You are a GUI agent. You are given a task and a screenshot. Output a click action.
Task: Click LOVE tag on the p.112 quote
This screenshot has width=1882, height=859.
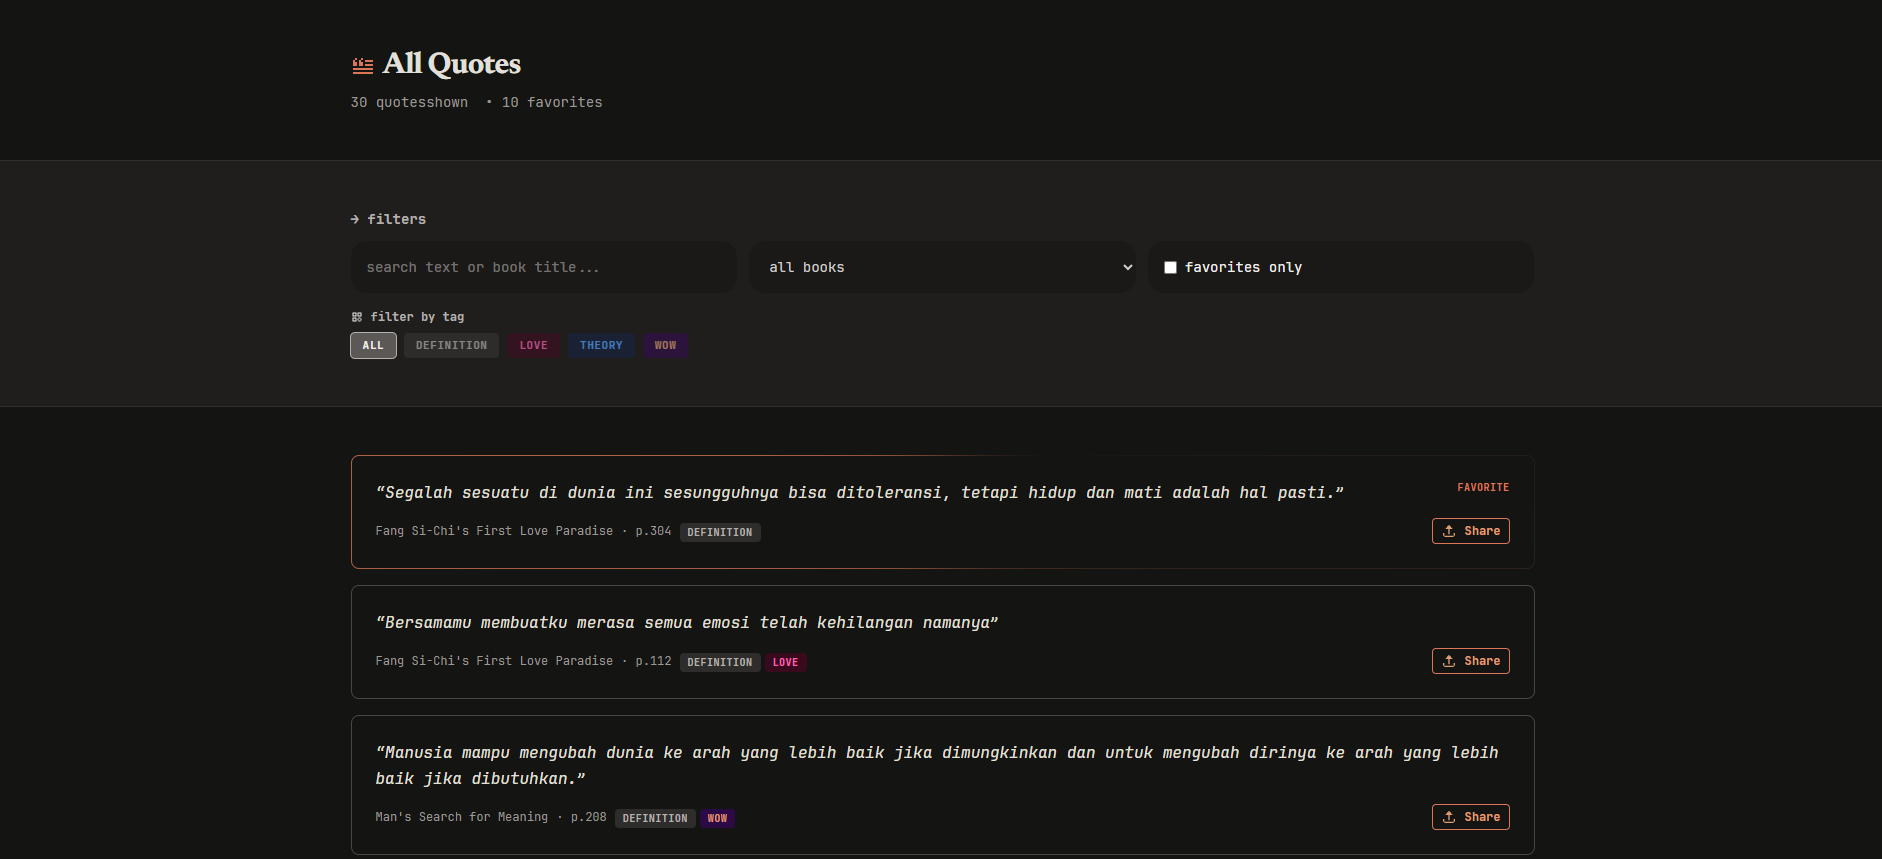pyautogui.click(x=786, y=662)
